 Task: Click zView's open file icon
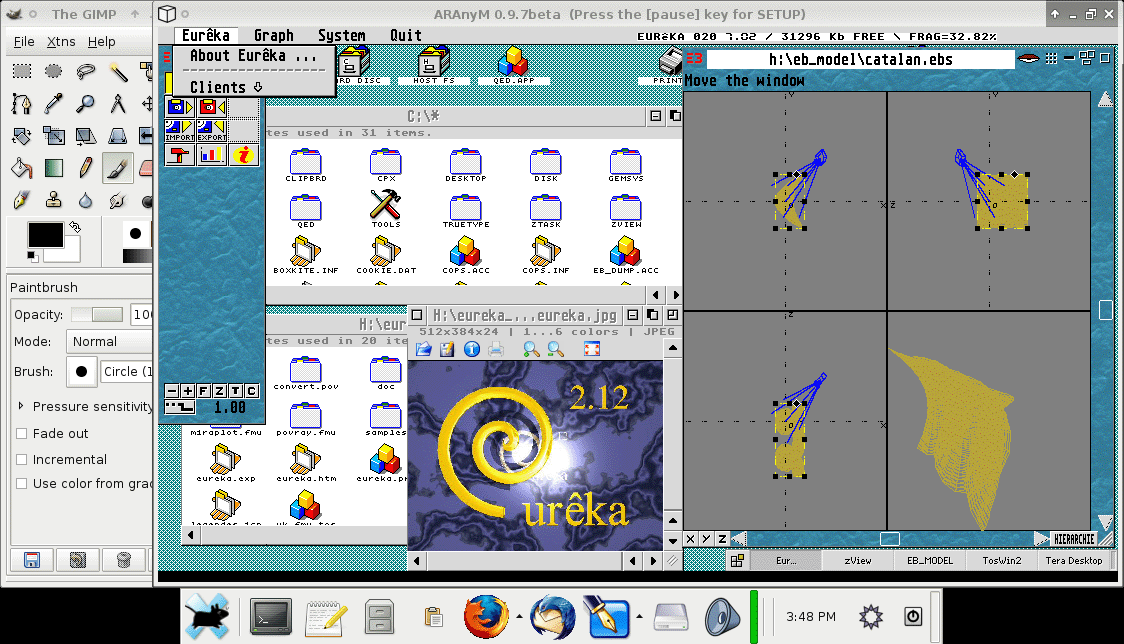click(424, 349)
